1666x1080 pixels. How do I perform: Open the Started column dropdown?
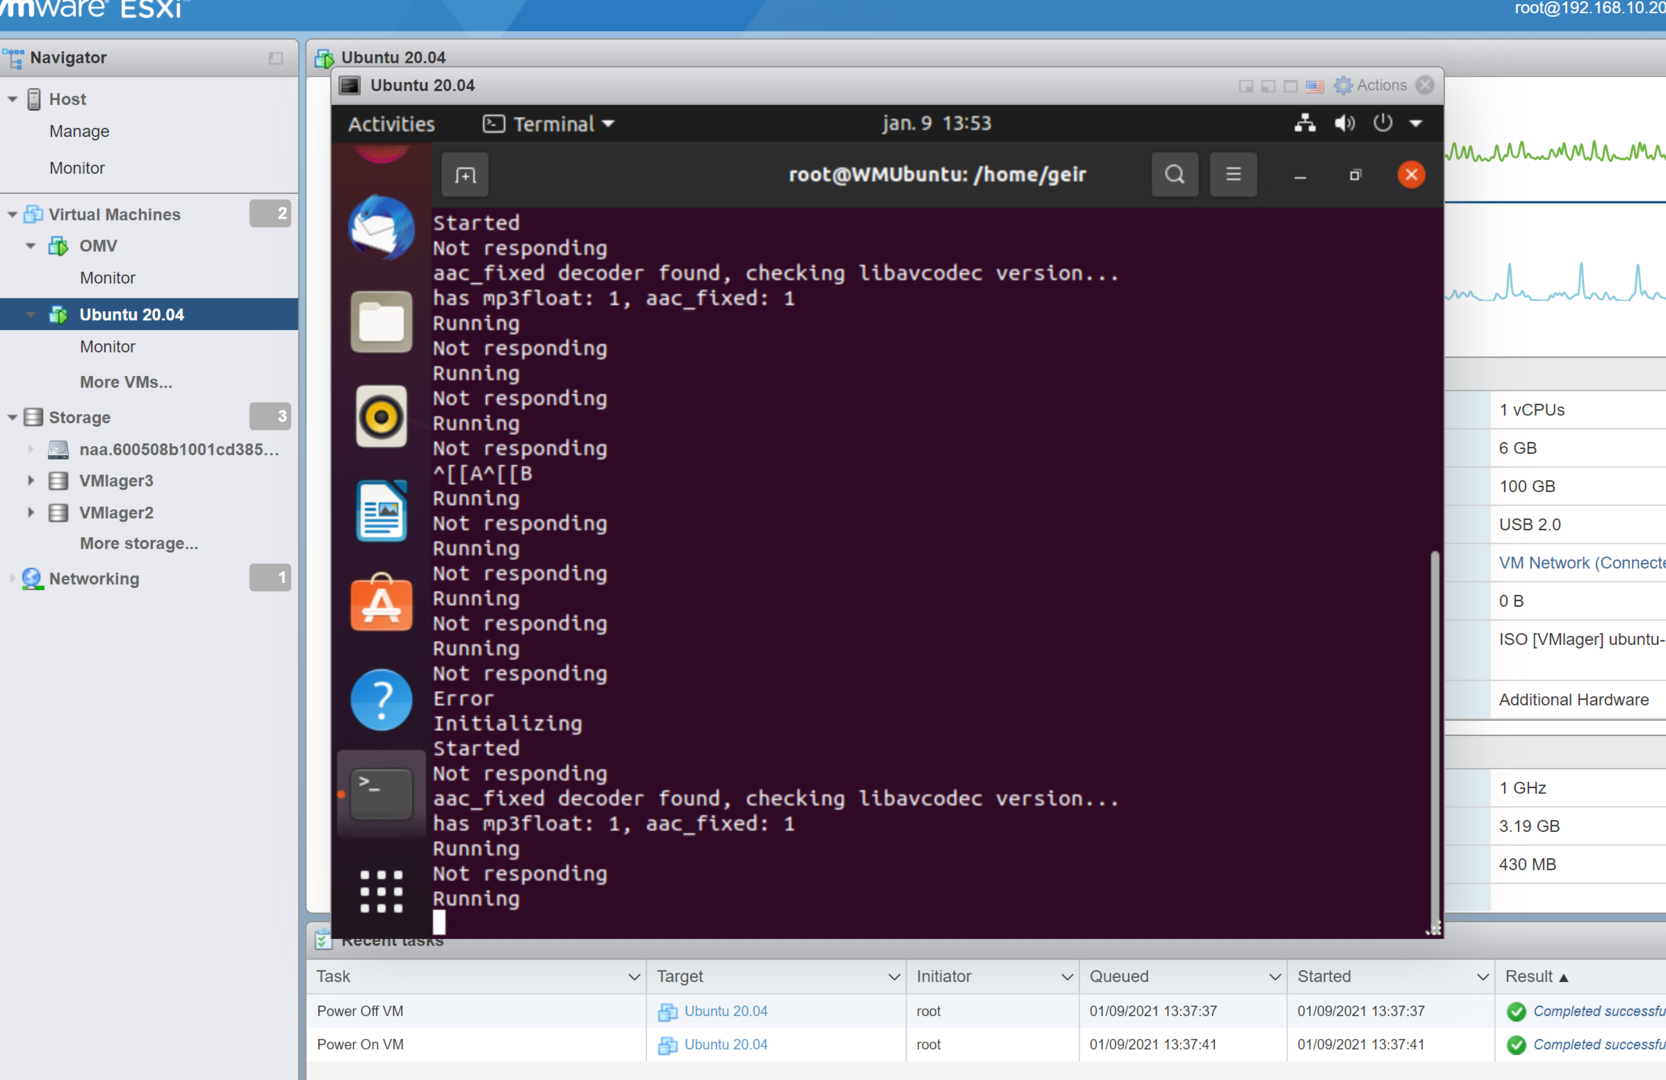pyautogui.click(x=1482, y=977)
